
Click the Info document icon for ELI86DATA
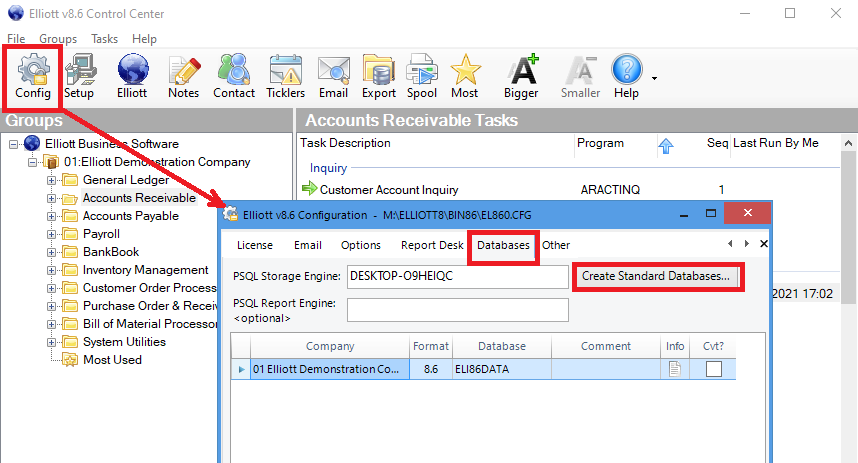[675, 369]
